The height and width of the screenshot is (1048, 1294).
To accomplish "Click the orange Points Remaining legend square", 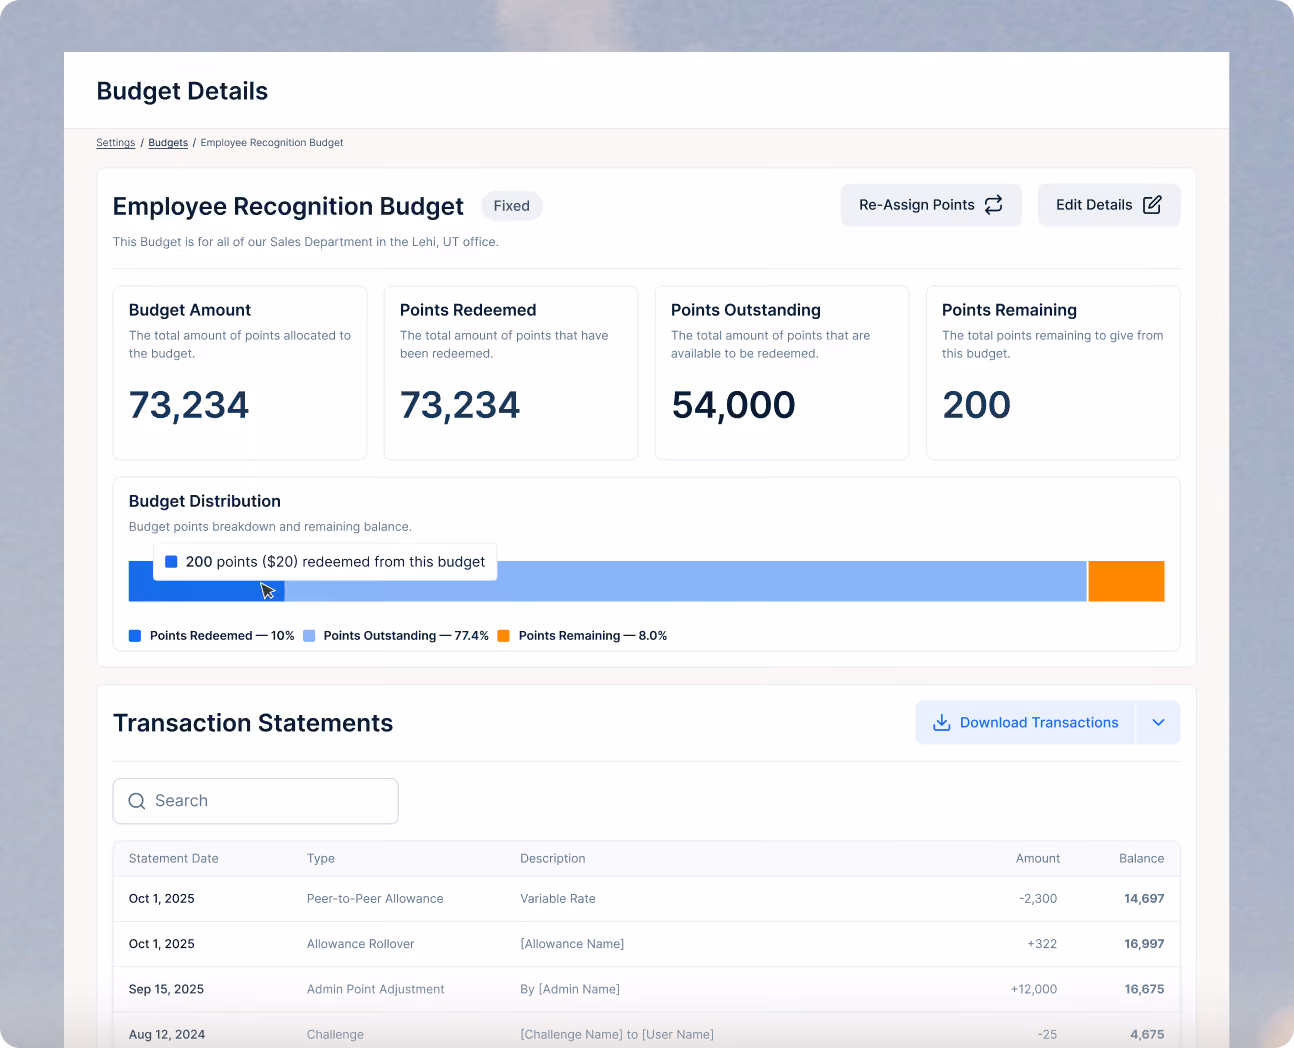I will pos(504,636).
